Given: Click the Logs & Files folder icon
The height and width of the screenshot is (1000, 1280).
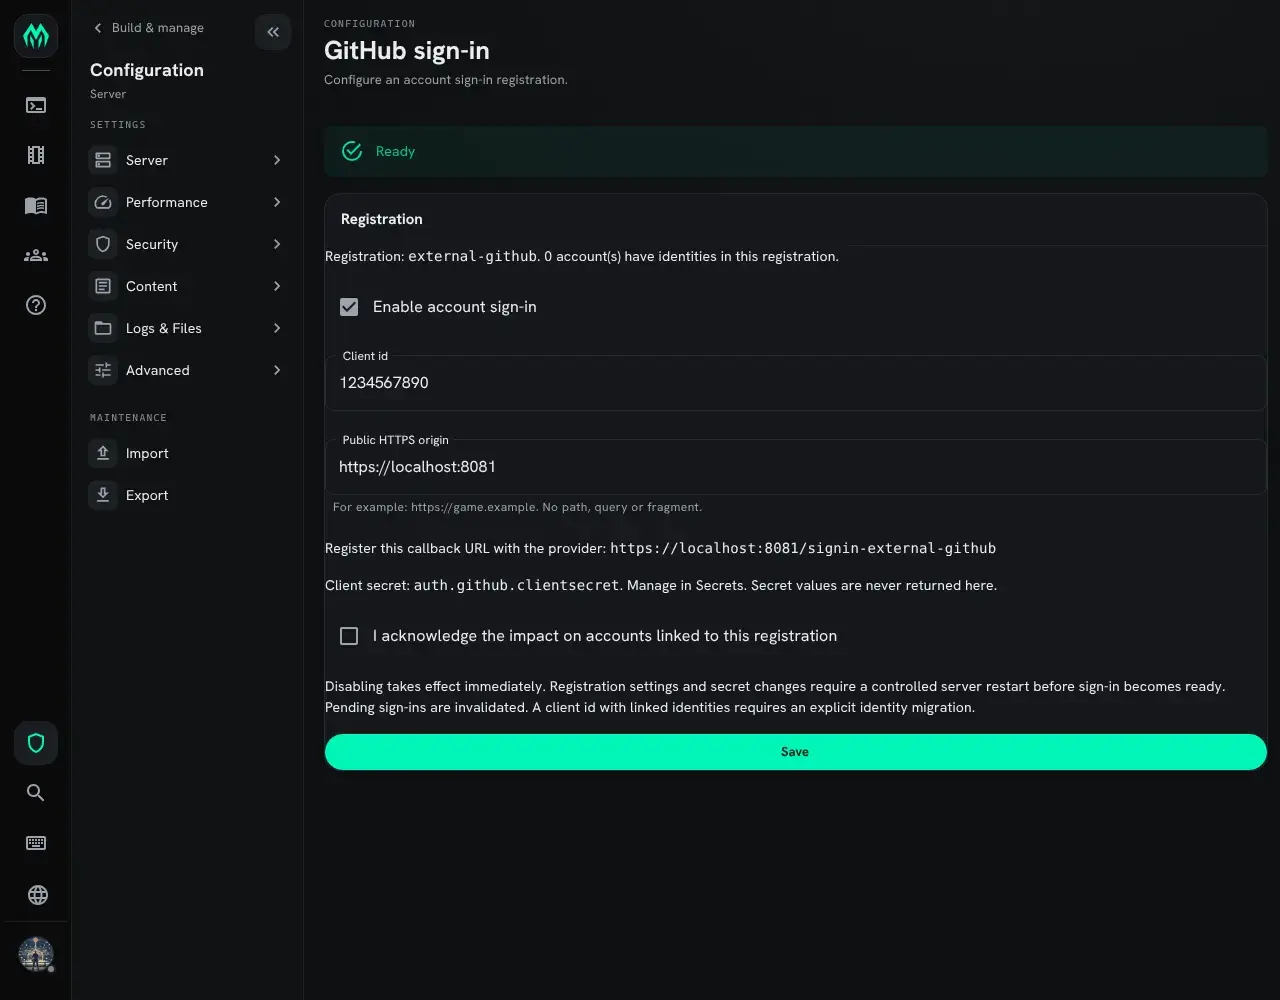Looking at the screenshot, I should click(103, 328).
